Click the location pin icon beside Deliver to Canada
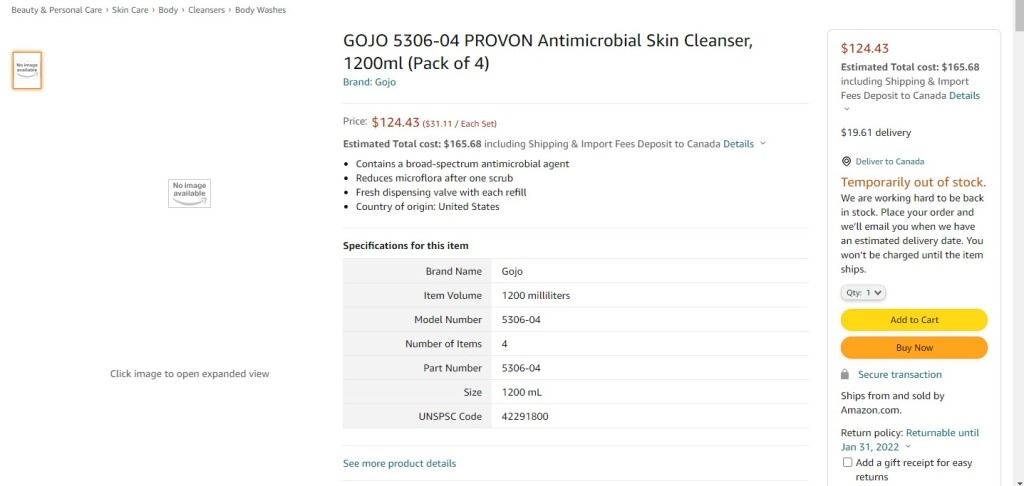 click(846, 161)
